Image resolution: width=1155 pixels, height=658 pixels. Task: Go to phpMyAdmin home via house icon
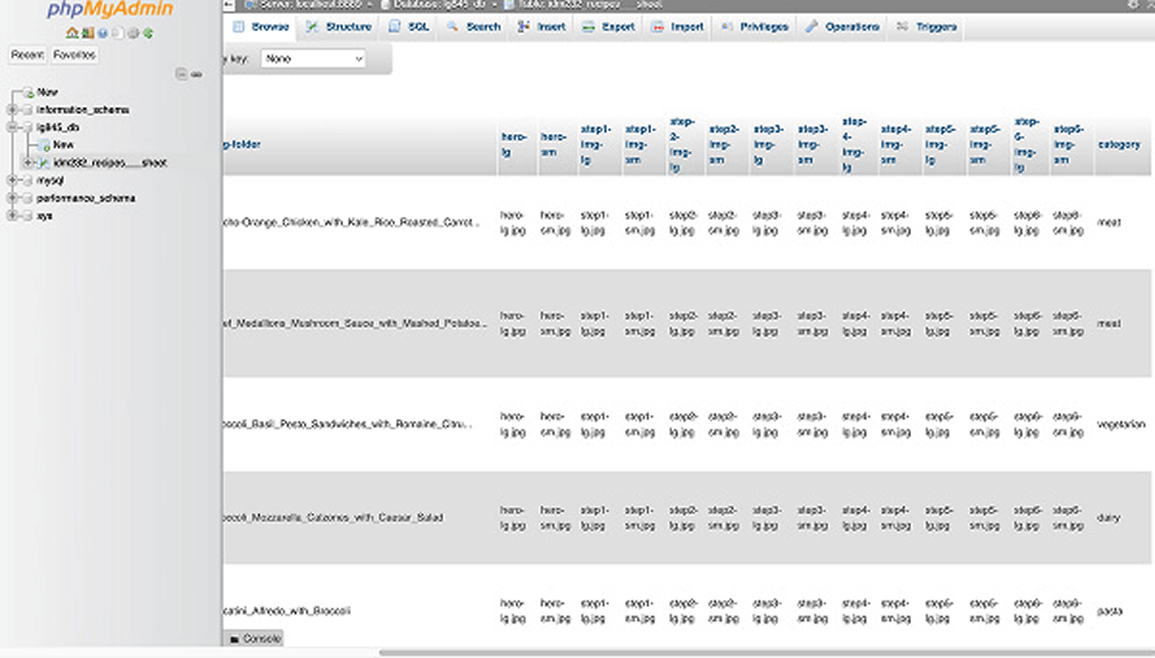click(x=71, y=33)
